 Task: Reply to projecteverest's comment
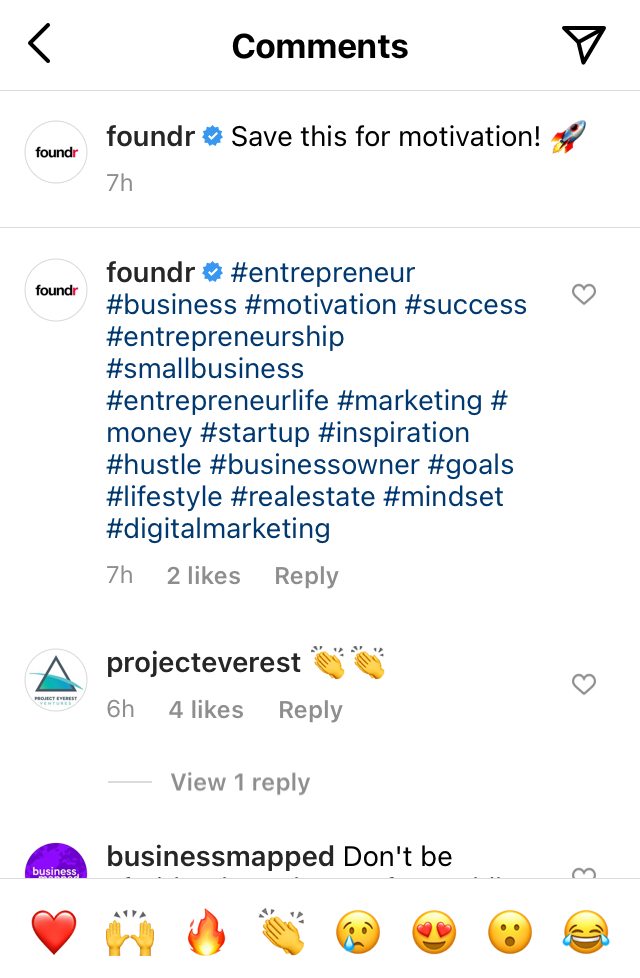pos(310,710)
